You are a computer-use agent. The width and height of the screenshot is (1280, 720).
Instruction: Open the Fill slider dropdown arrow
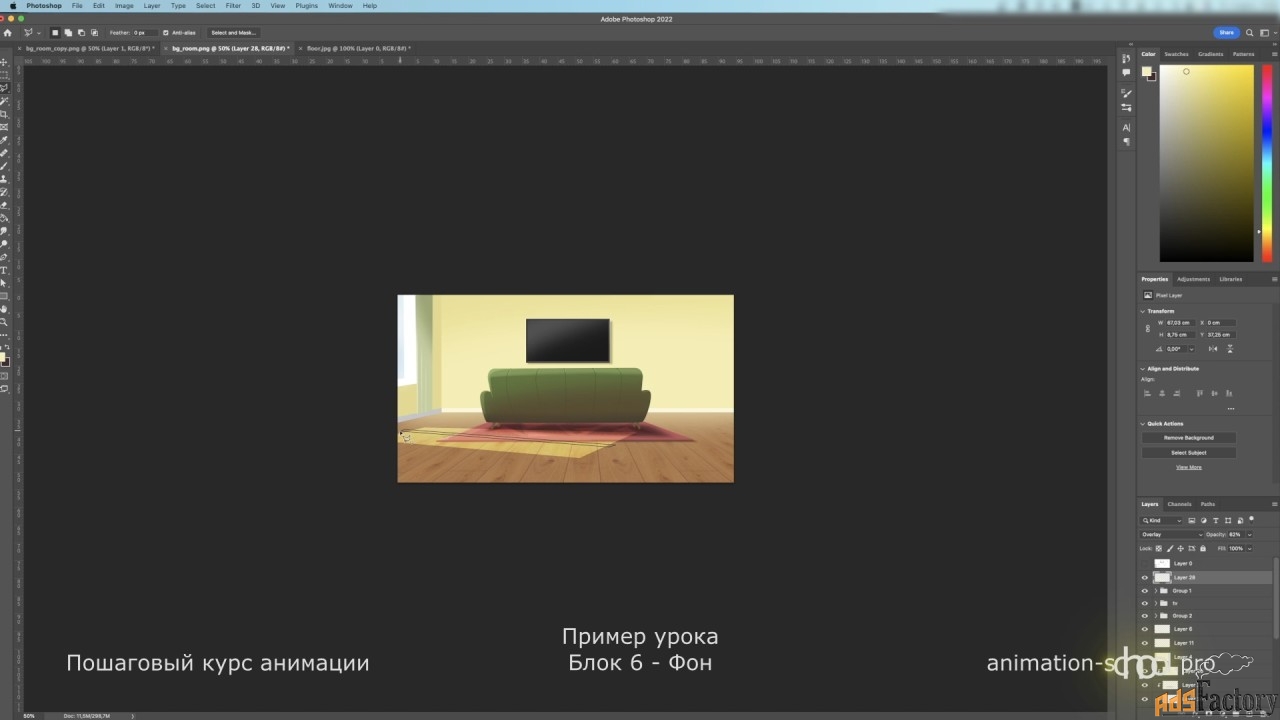pos(1249,548)
